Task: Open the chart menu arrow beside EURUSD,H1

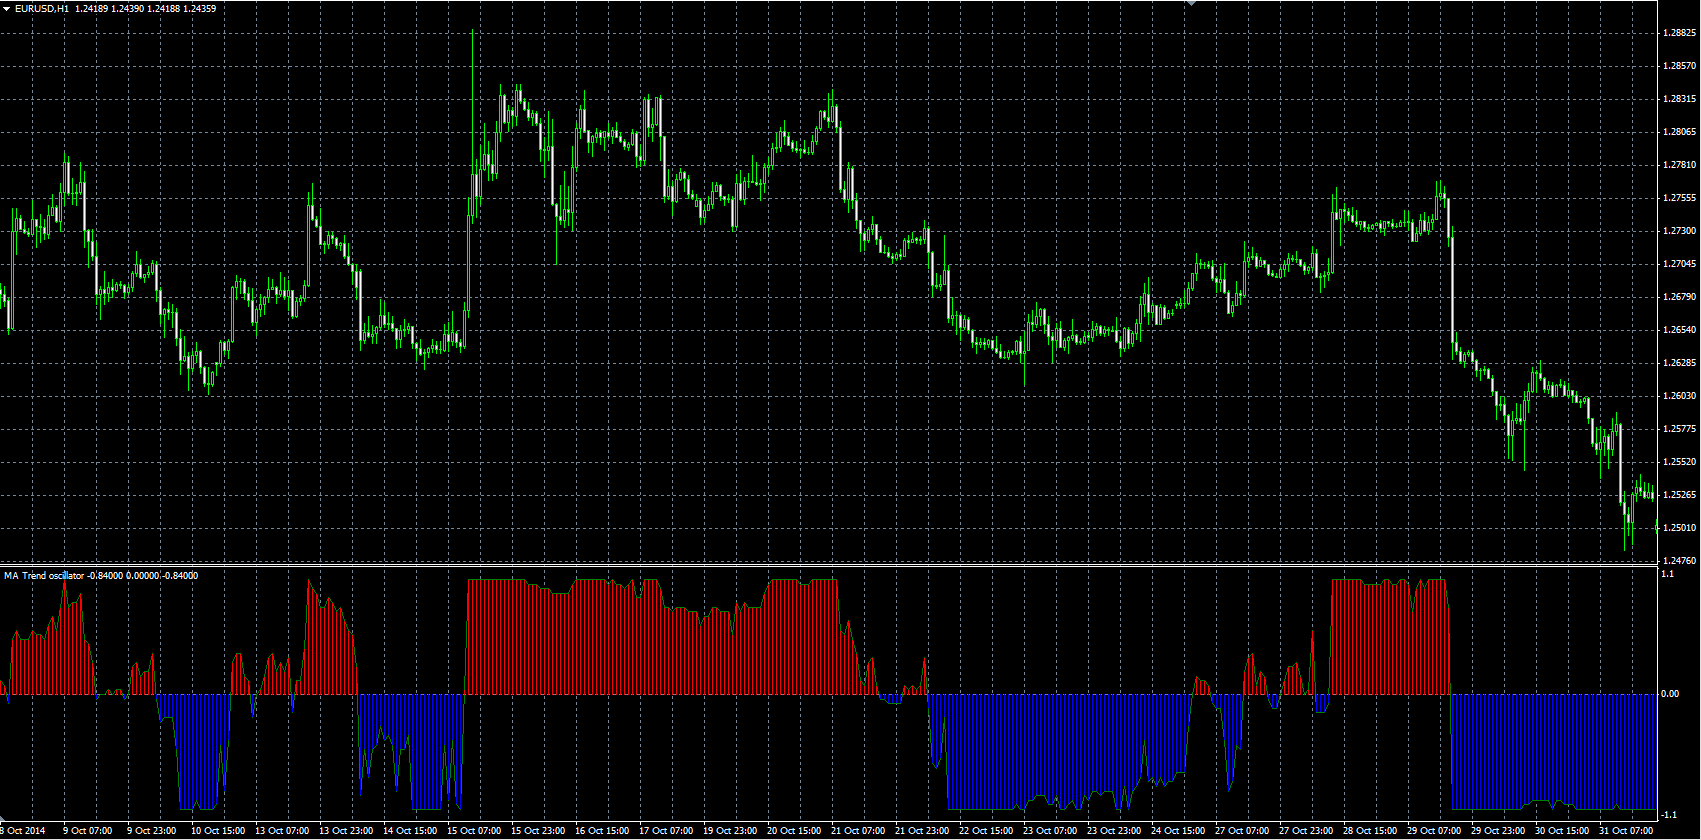Action: (6, 8)
